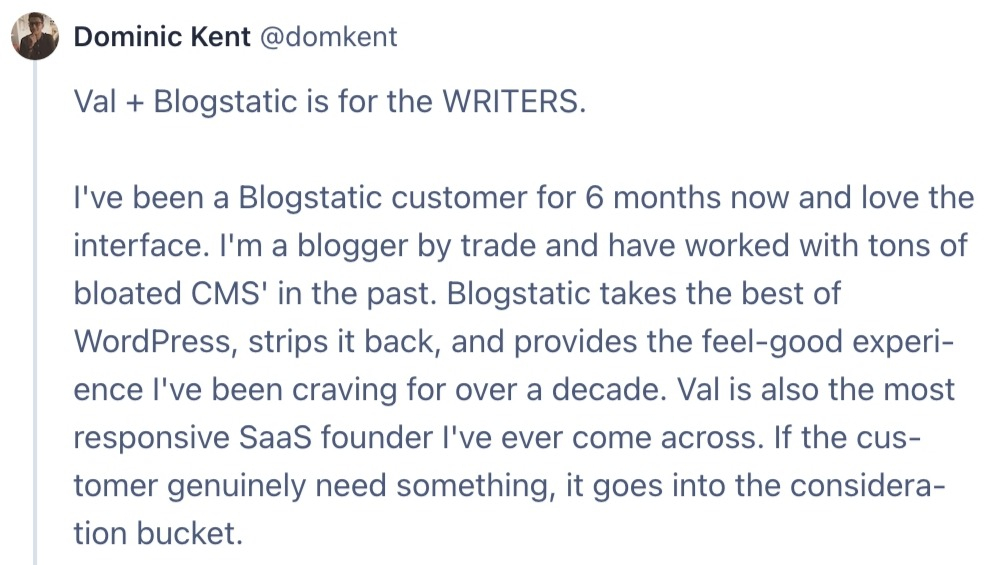Viewport: 1000px width, 565px height.
Task: Click the word 'genuinely' in the text
Action: (x=237, y=487)
